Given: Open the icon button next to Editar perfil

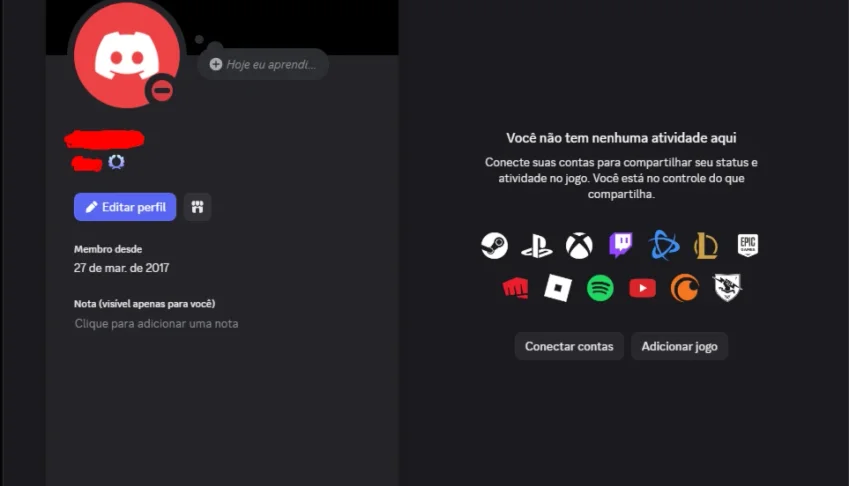Looking at the screenshot, I should point(197,207).
